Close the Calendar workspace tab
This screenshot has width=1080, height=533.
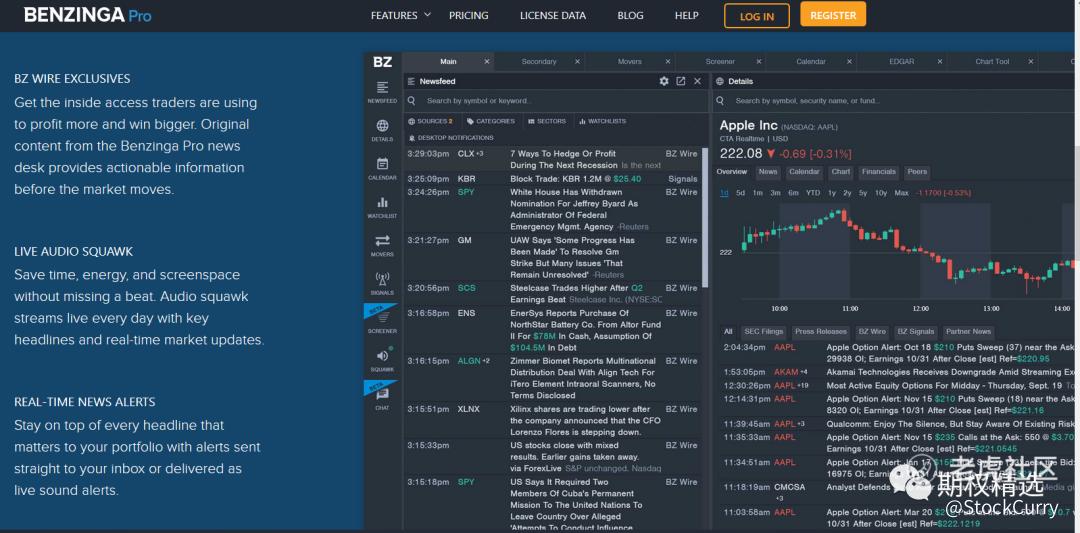tap(849, 61)
